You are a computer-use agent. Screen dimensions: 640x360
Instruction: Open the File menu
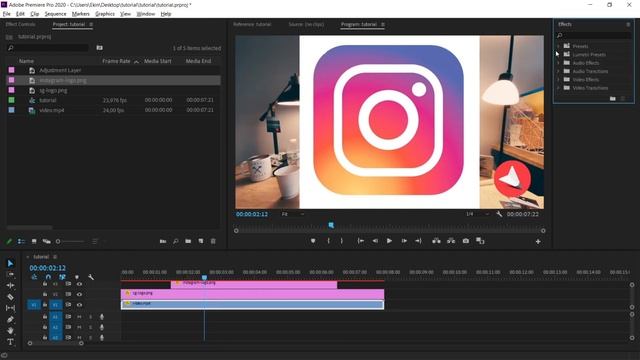tap(7, 14)
